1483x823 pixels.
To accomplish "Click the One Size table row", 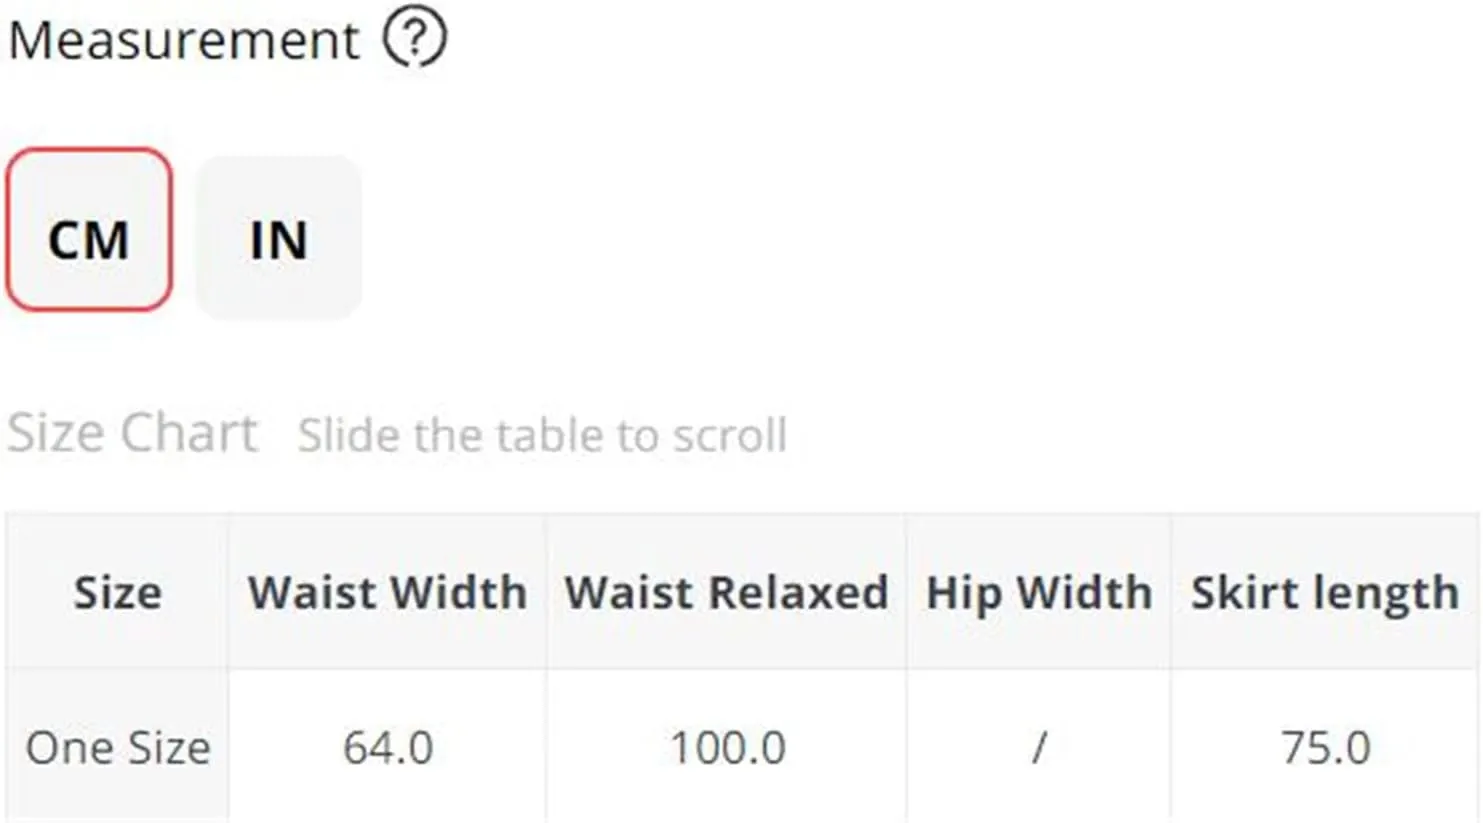I will click(x=742, y=747).
